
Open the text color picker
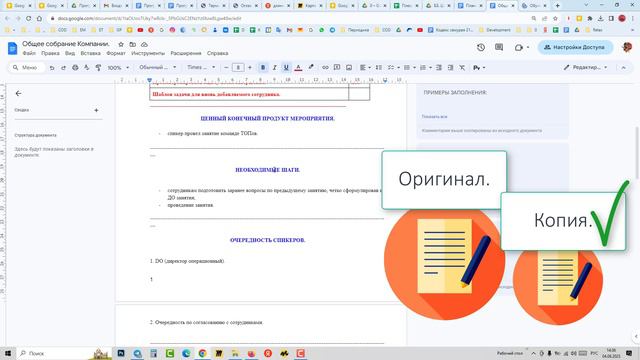pos(298,68)
